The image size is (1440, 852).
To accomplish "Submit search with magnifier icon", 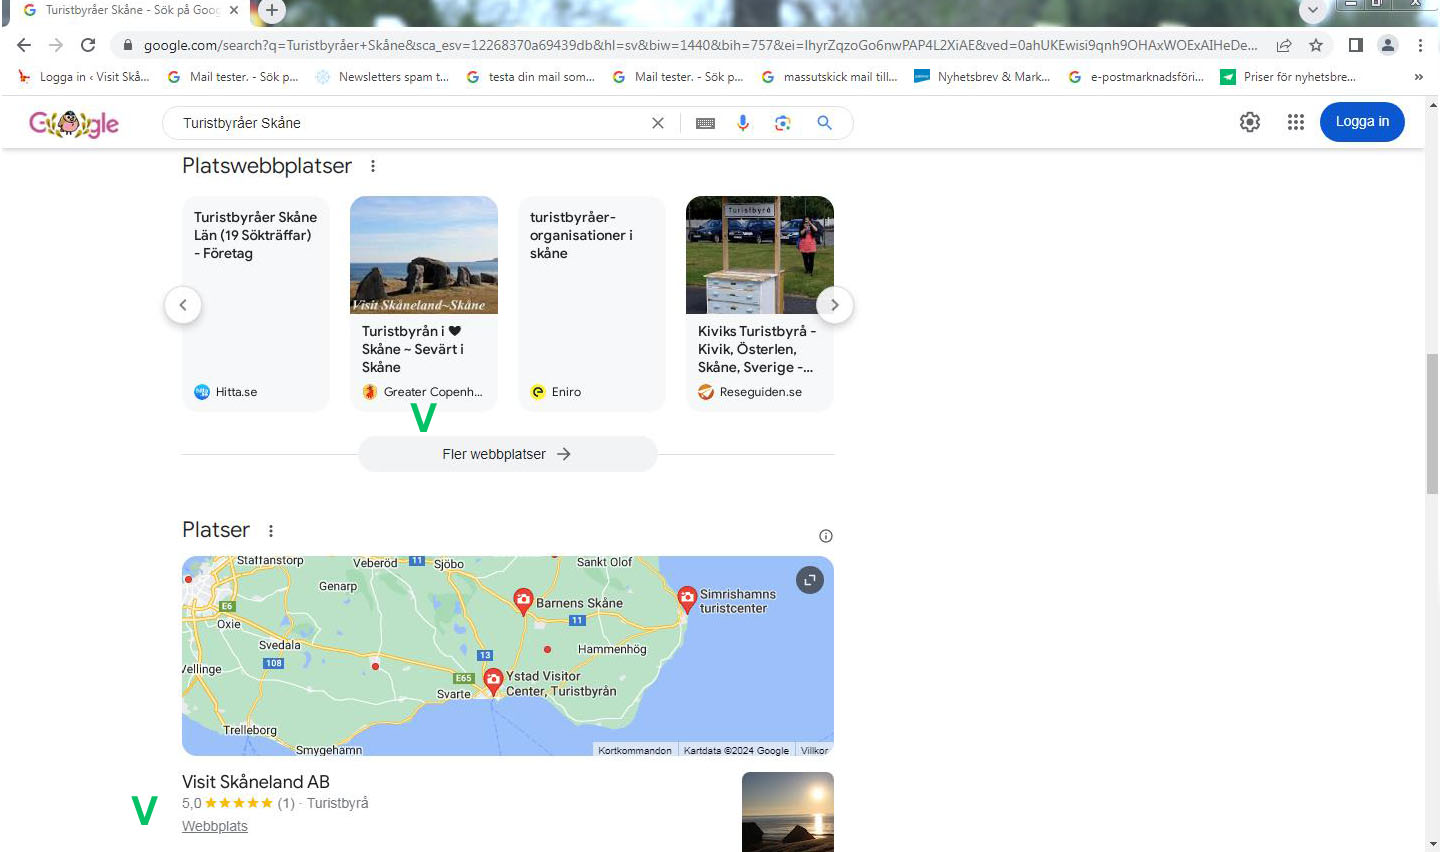I will pos(824,123).
